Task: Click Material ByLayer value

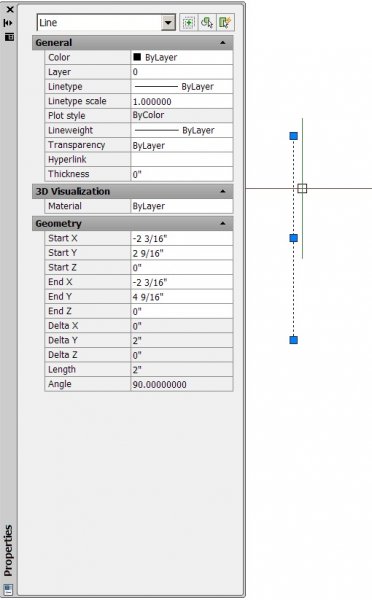Action: (x=182, y=206)
